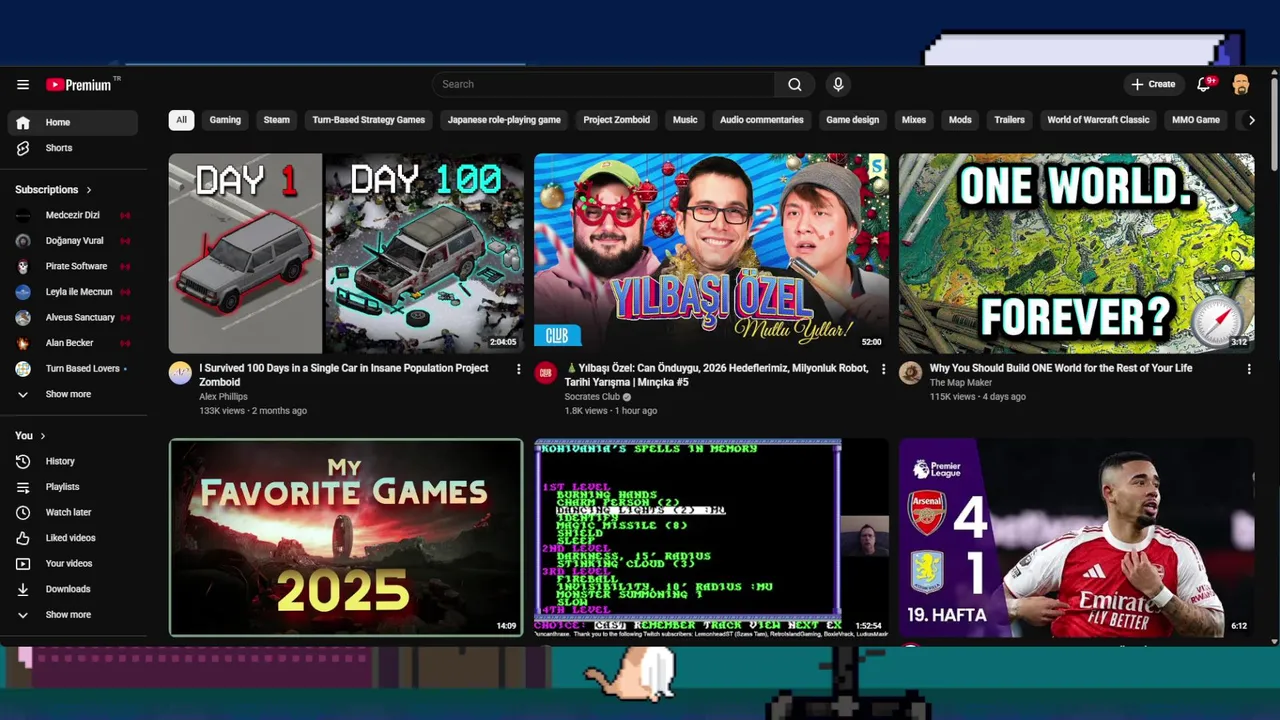The height and width of the screenshot is (720, 1280).
Task: Open Pirate Software subscription channel
Action: pos(72,267)
